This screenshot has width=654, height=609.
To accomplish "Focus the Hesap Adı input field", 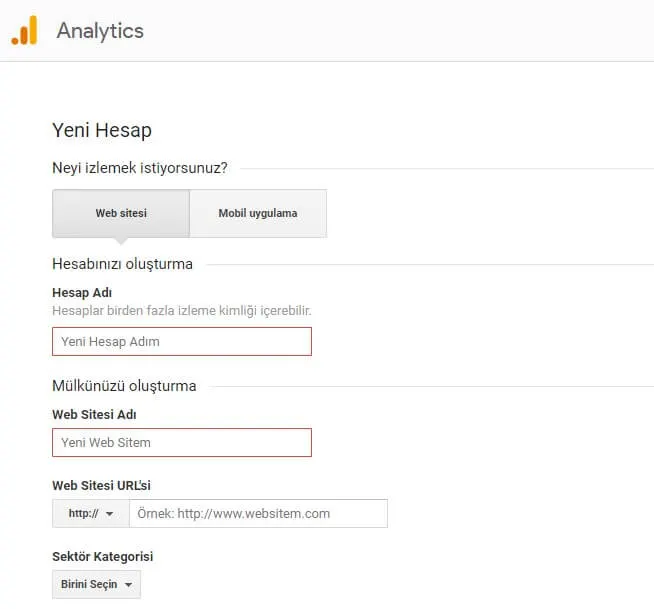I will [x=182, y=342].
